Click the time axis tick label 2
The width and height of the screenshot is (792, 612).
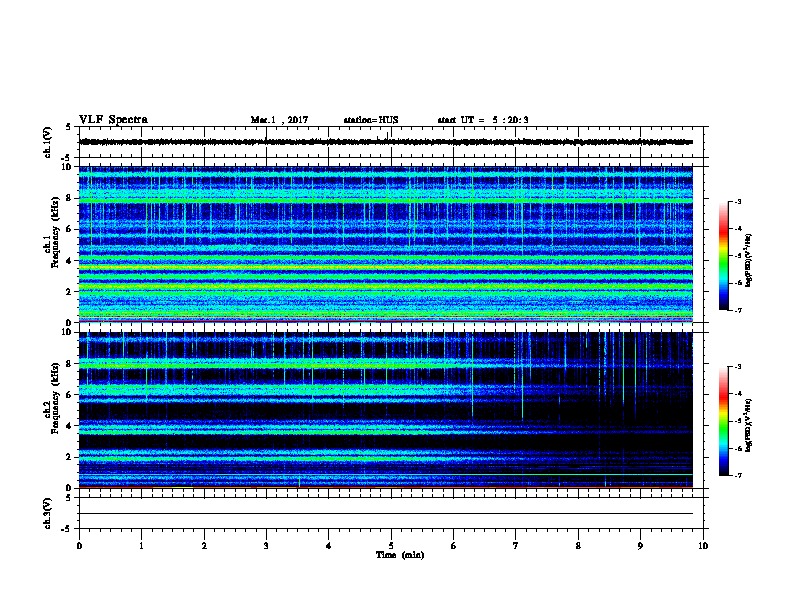pyautogui.click(x=204, y=546)
